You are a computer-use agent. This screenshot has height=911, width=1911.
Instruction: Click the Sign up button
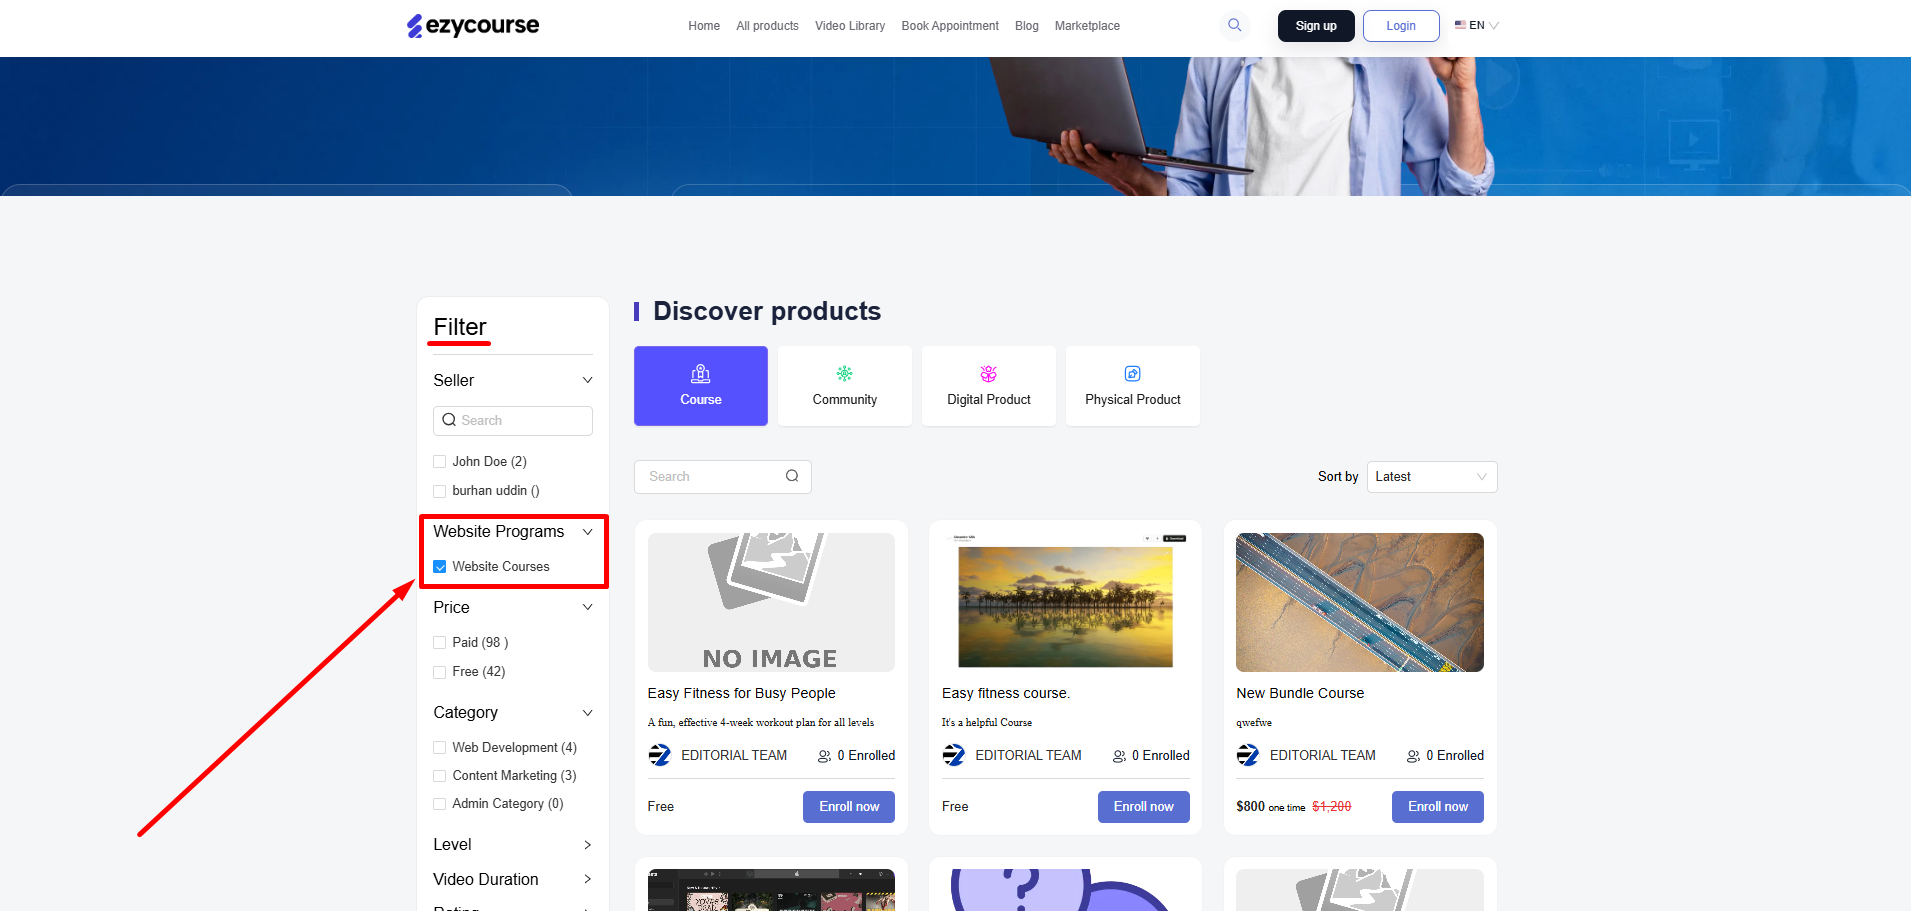(x=1316, y=26)
